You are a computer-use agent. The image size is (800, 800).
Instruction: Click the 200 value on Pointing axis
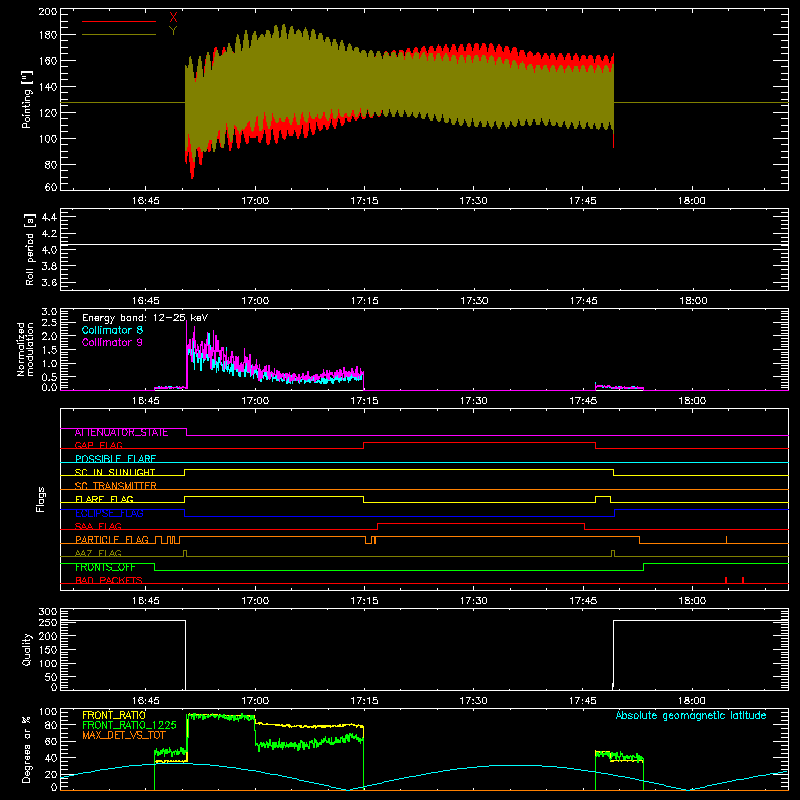coord(48,11)
